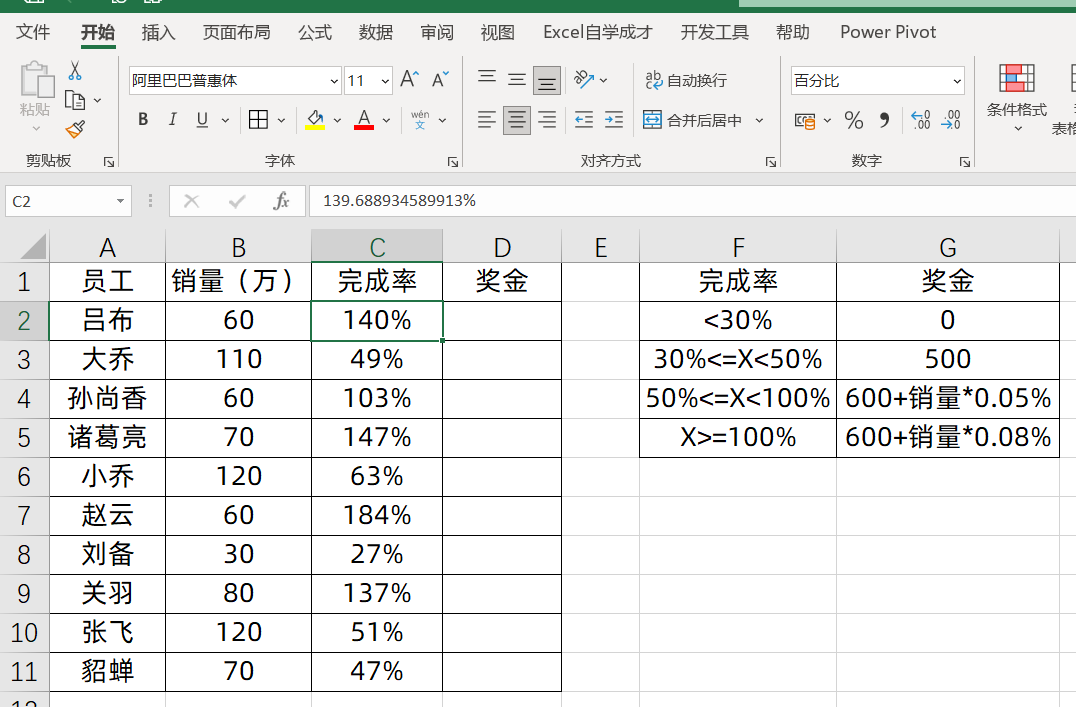The height and width of the screenshot is (707, 1076).
Task: Toggle Underline formatting
Action: coord(202,120)
